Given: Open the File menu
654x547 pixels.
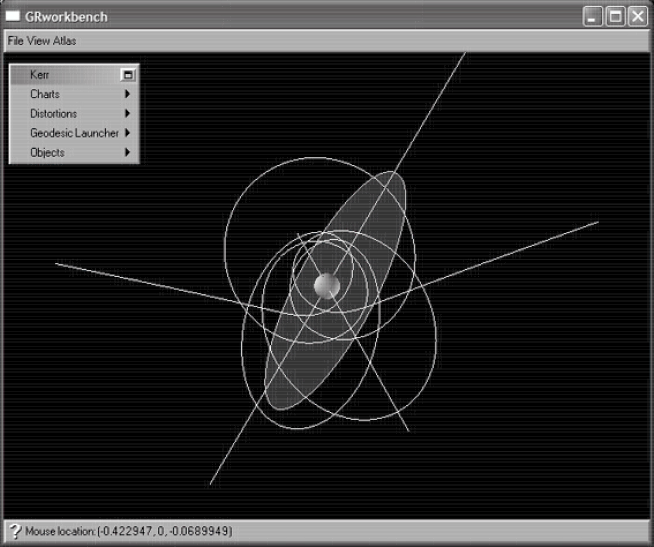Looking at the screenshot, I should click(x=16, y=41).
